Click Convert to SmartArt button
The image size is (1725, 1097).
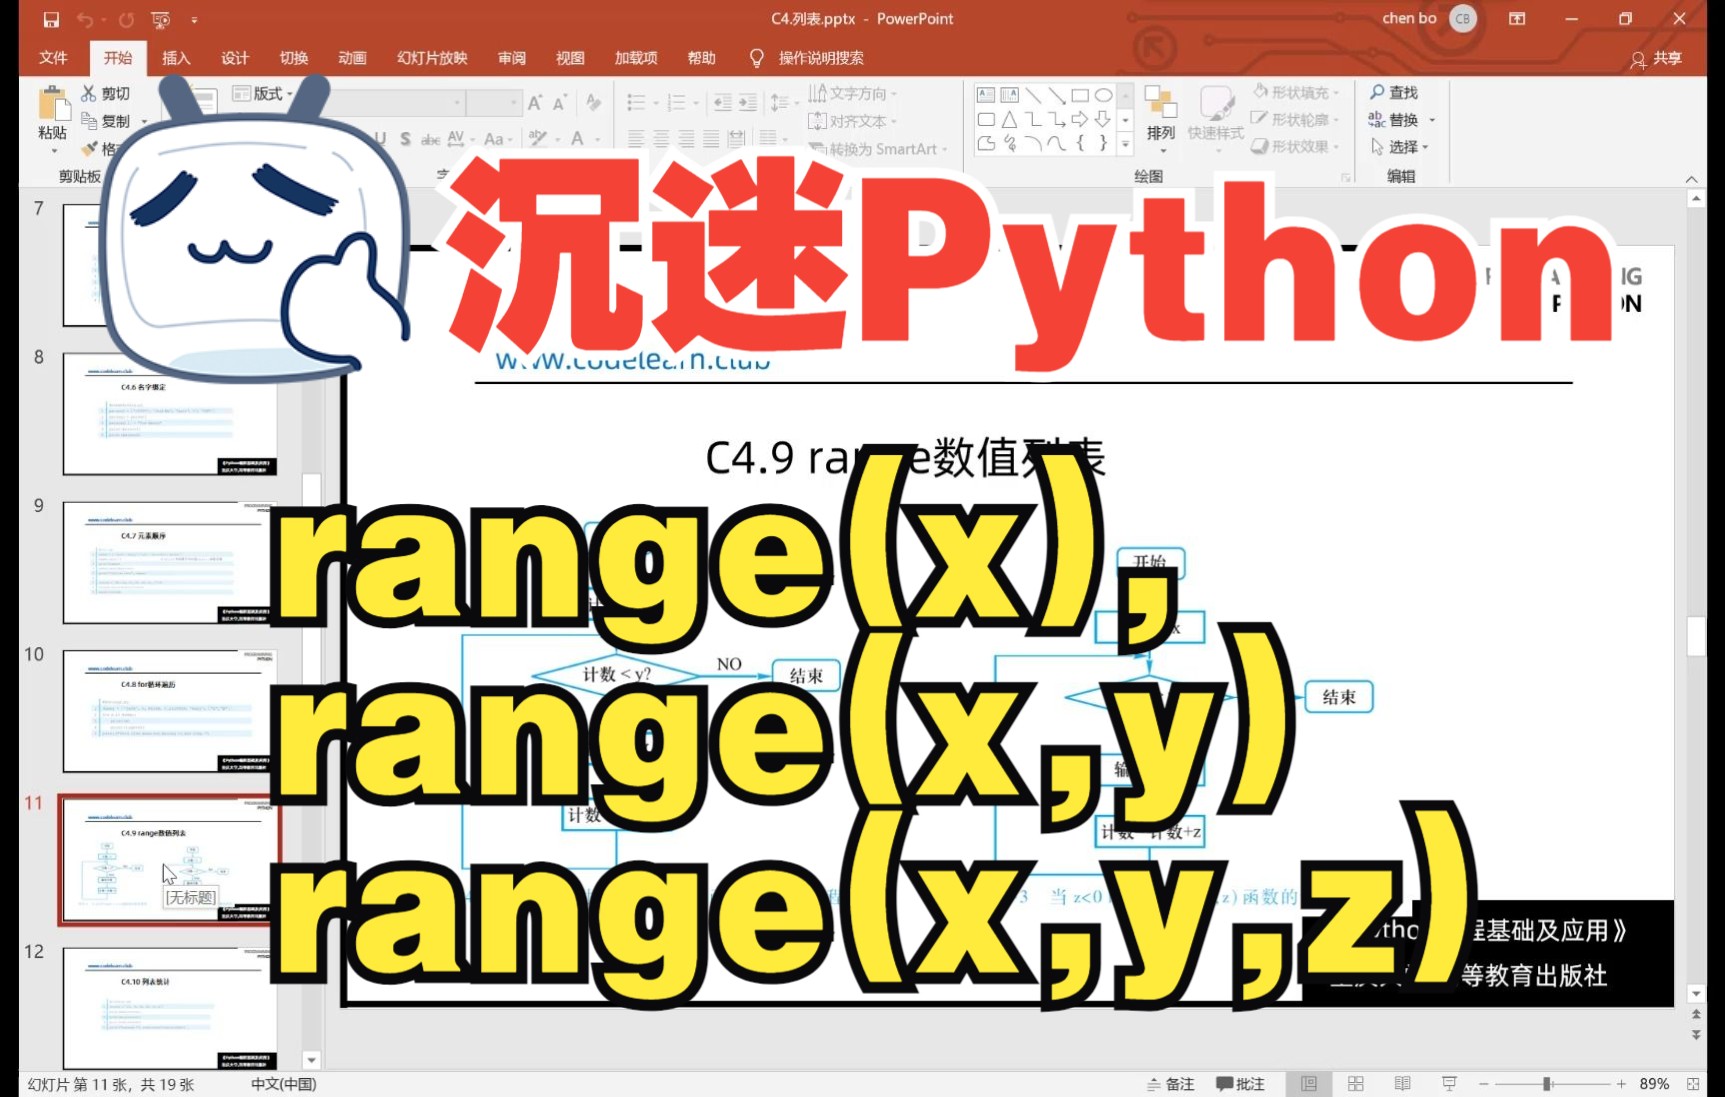click(x=878, y=149)
